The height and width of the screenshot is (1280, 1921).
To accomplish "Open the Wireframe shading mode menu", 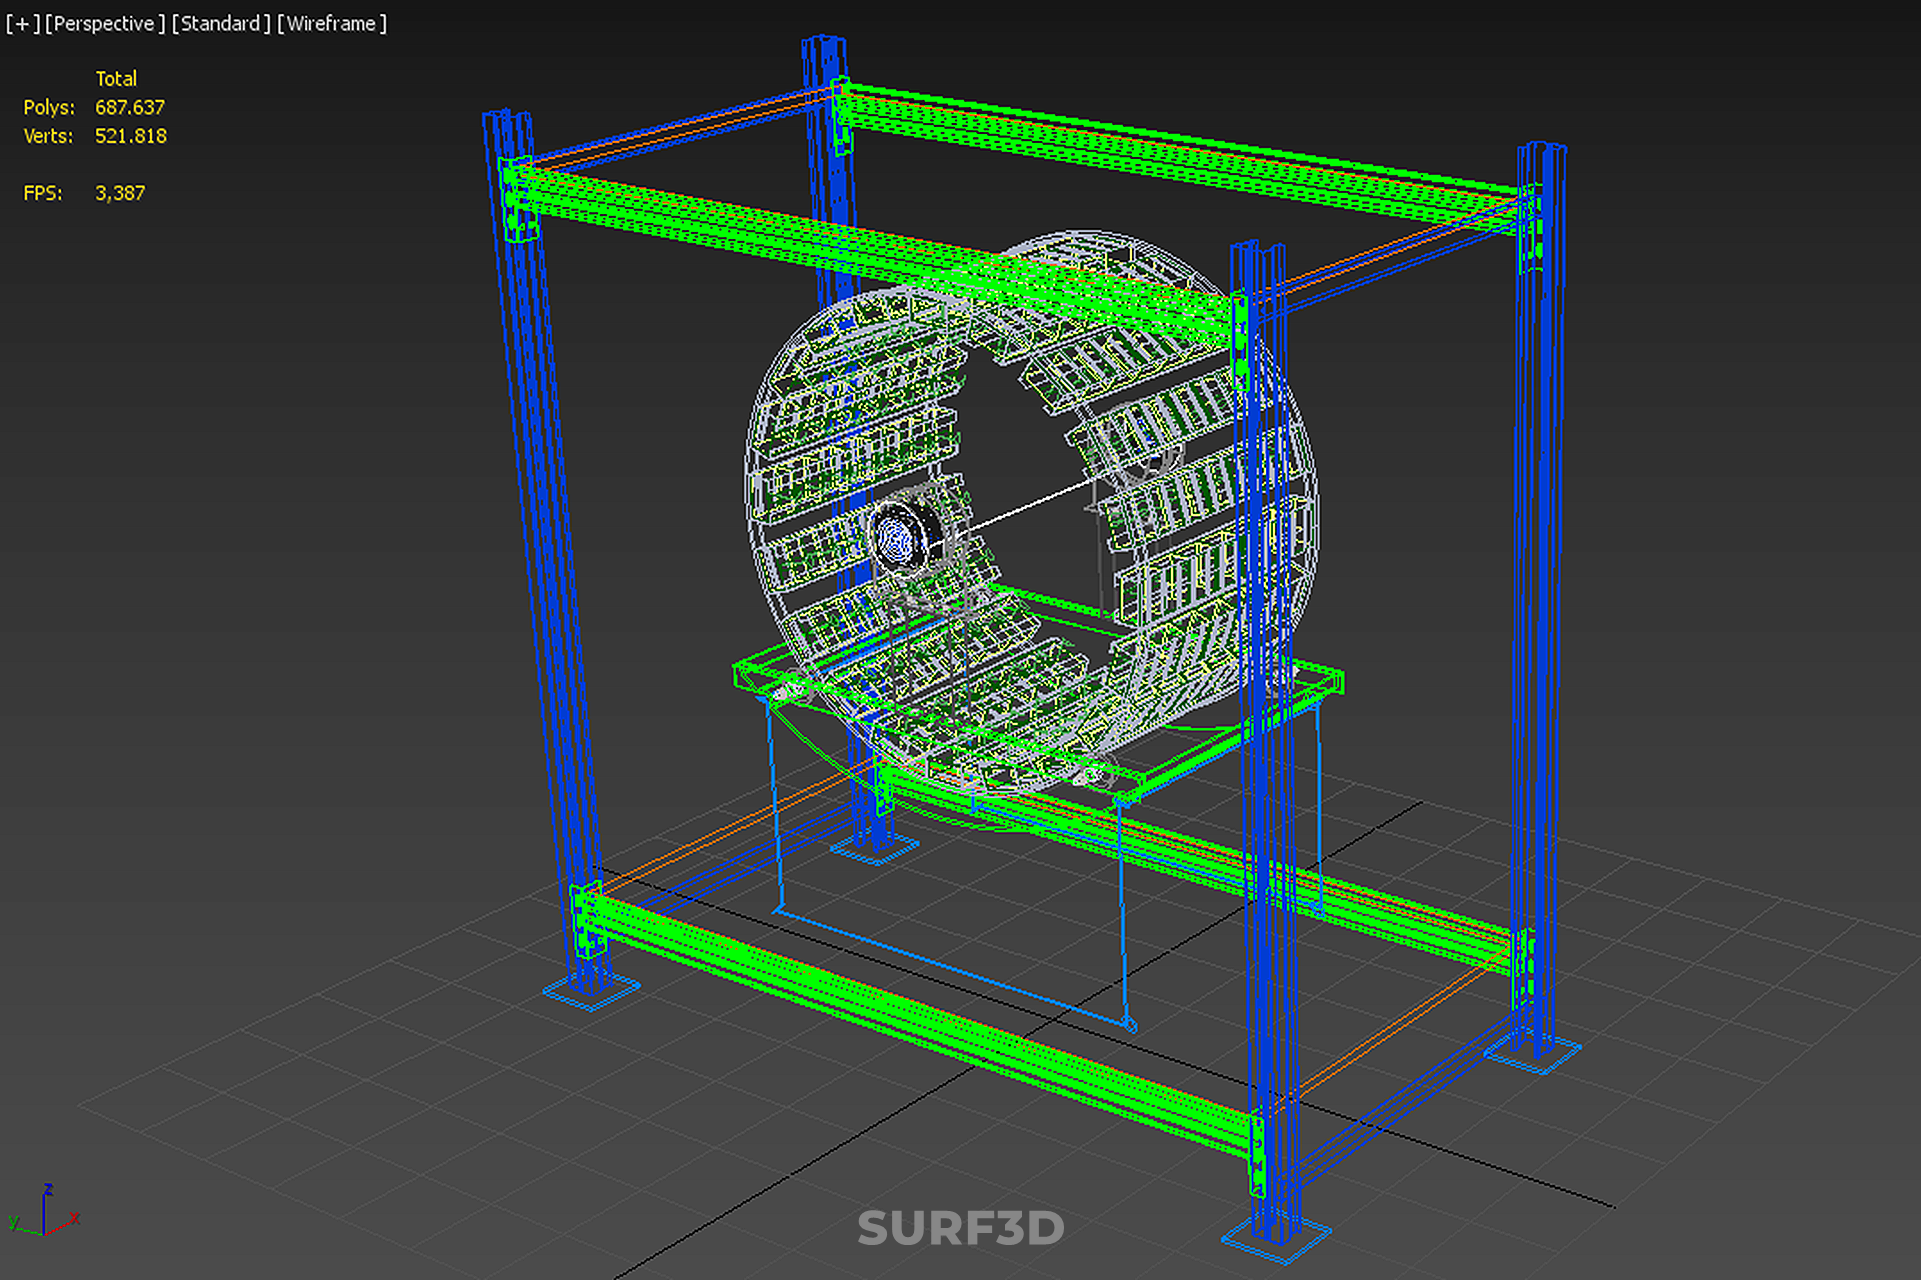I will [331, 23].
